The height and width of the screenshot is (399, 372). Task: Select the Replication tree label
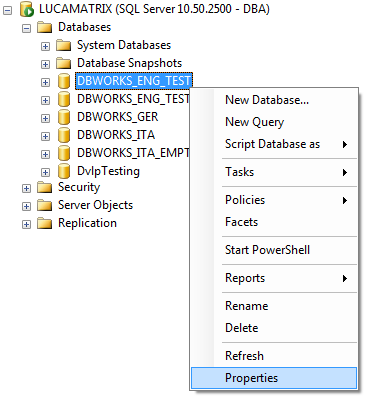[87, 223]
